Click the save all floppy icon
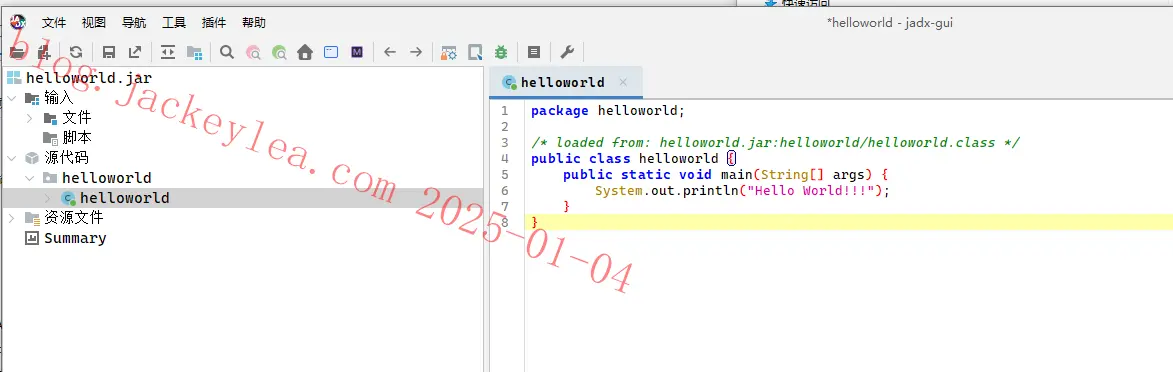 tap(108, 52)
